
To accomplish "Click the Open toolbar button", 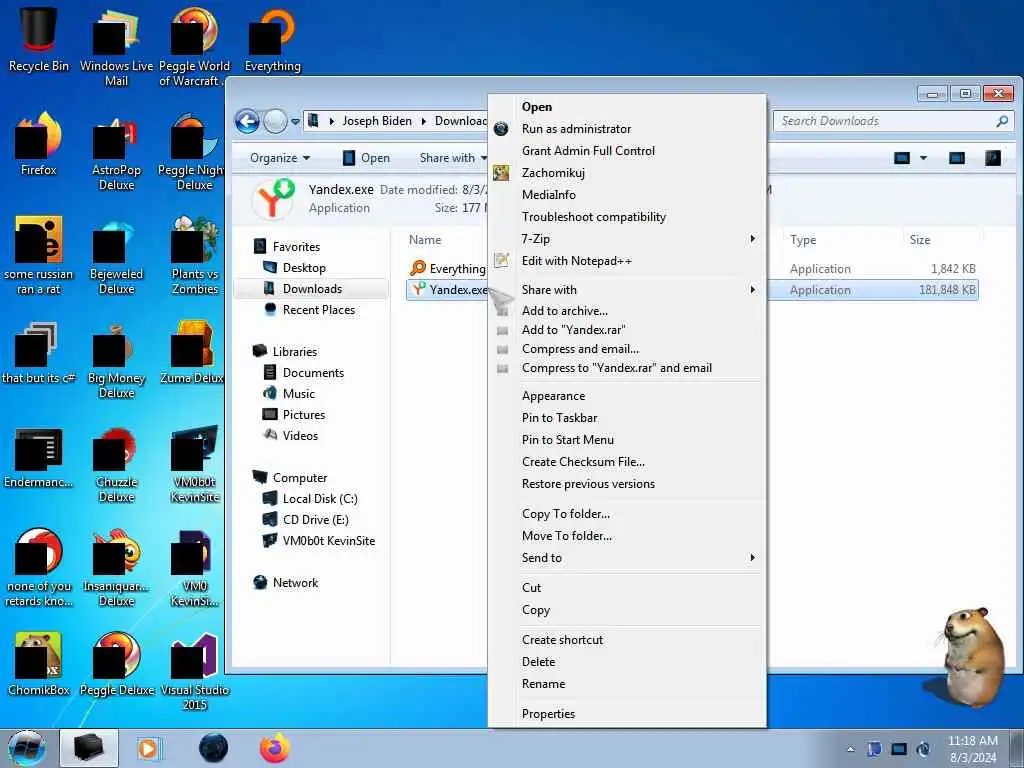I will tap(366, 158).
